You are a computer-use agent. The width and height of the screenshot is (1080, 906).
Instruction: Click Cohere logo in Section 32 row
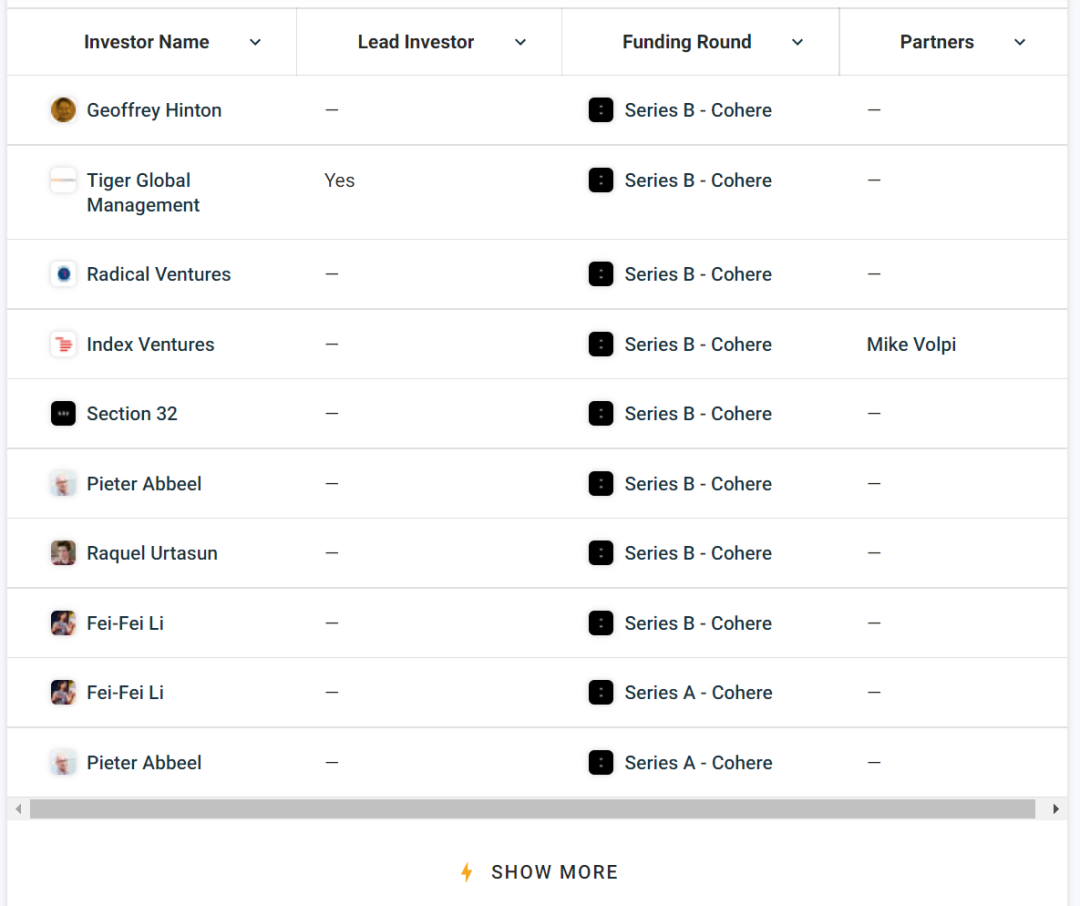pos(601,413)
